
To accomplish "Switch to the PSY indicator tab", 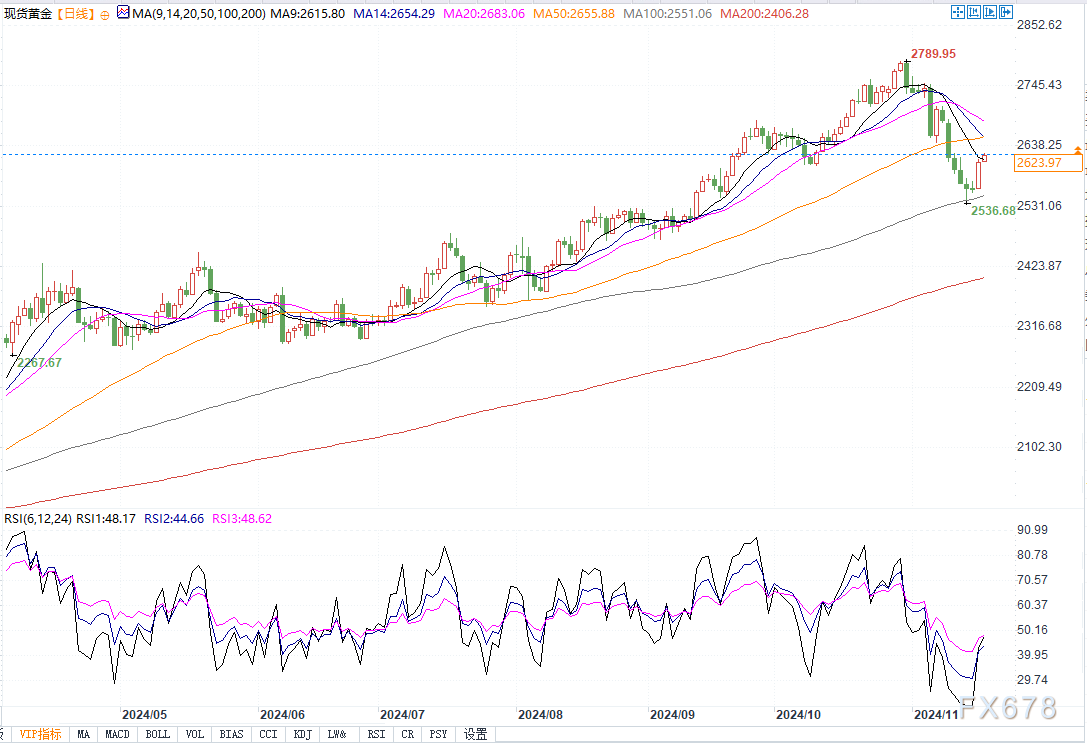I will tap(438, 734).
